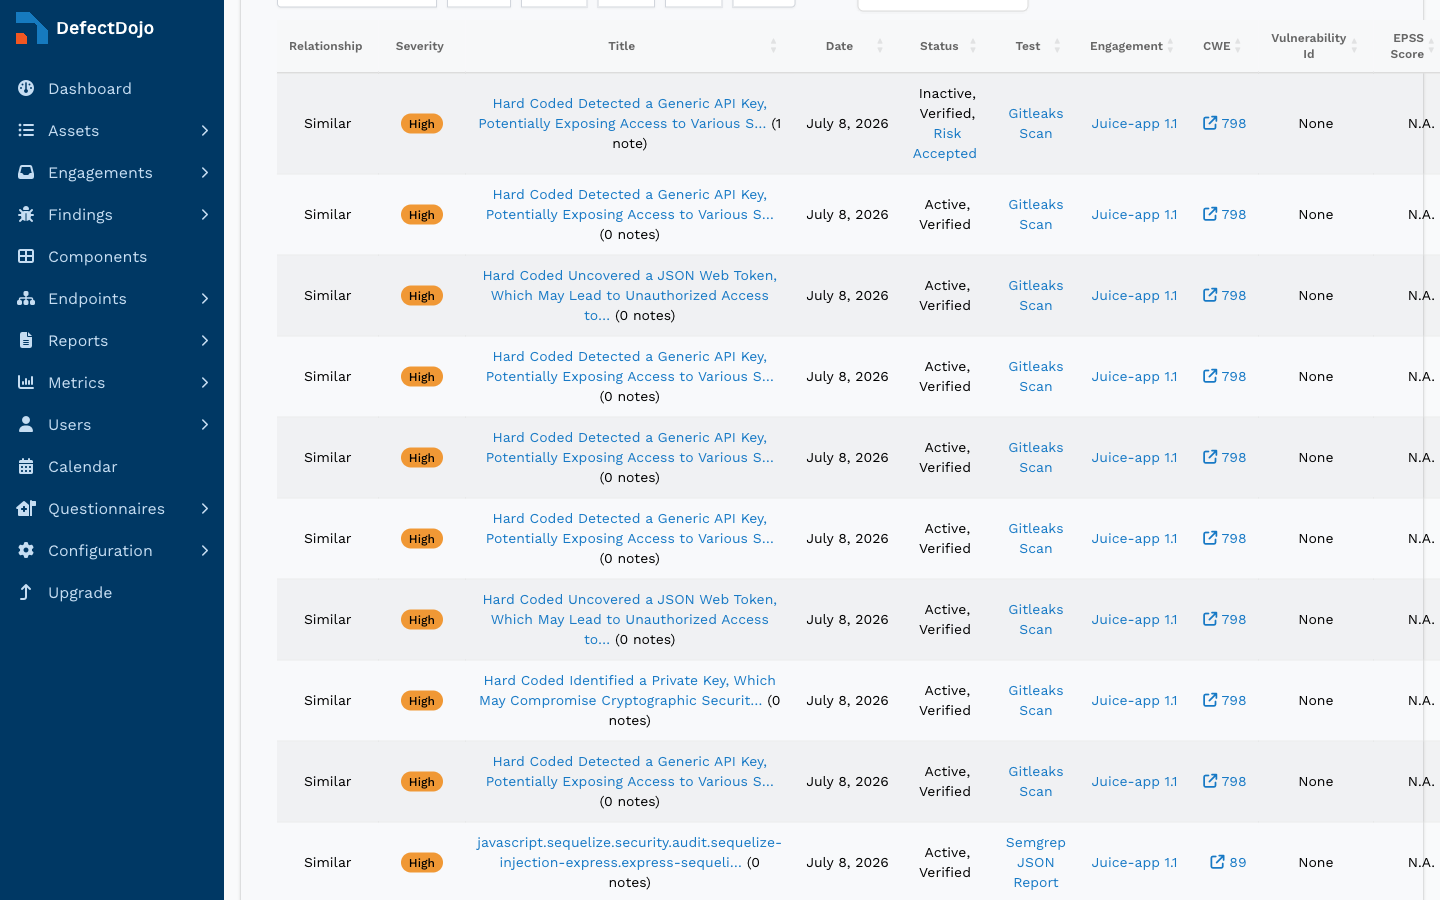1440x900 pixels.
Task: Open CWE external link icon in Private Key row
Action: point(1210,700)
